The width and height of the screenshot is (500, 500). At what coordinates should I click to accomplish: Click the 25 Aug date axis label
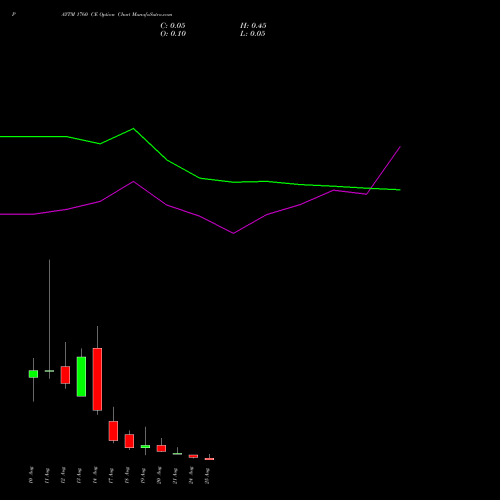point(207,475)
